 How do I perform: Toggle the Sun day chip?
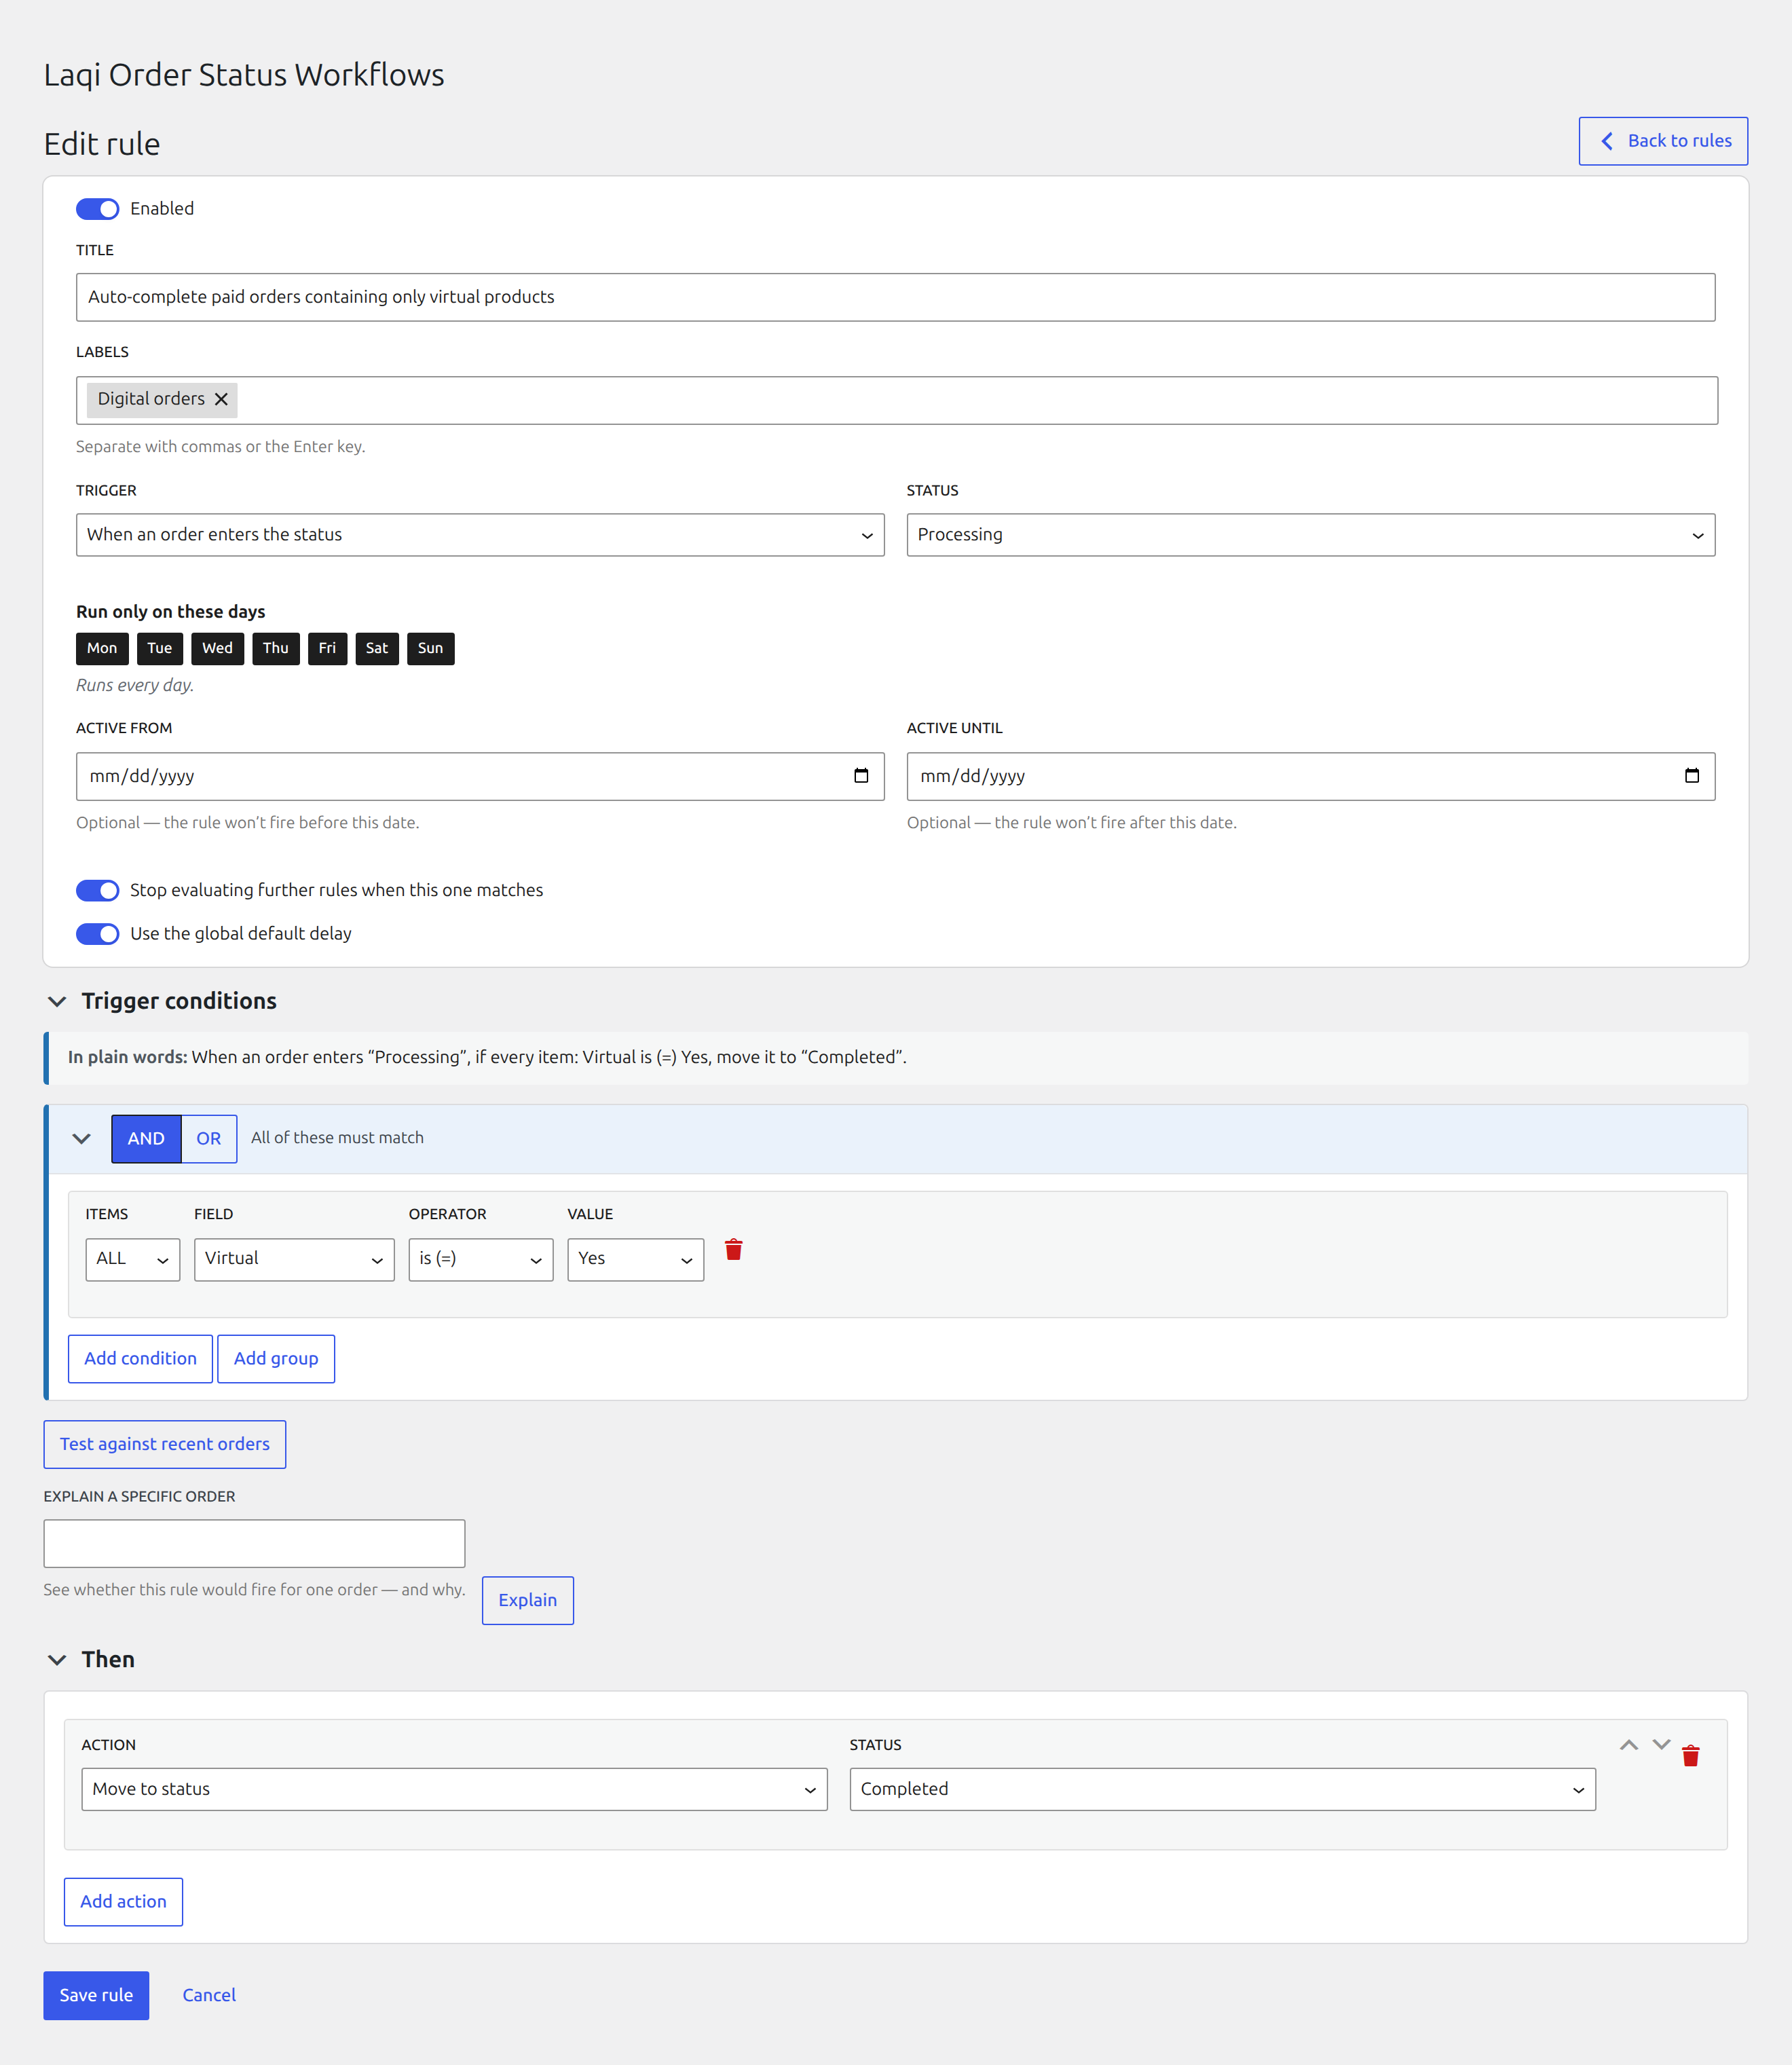coord(431,649)
